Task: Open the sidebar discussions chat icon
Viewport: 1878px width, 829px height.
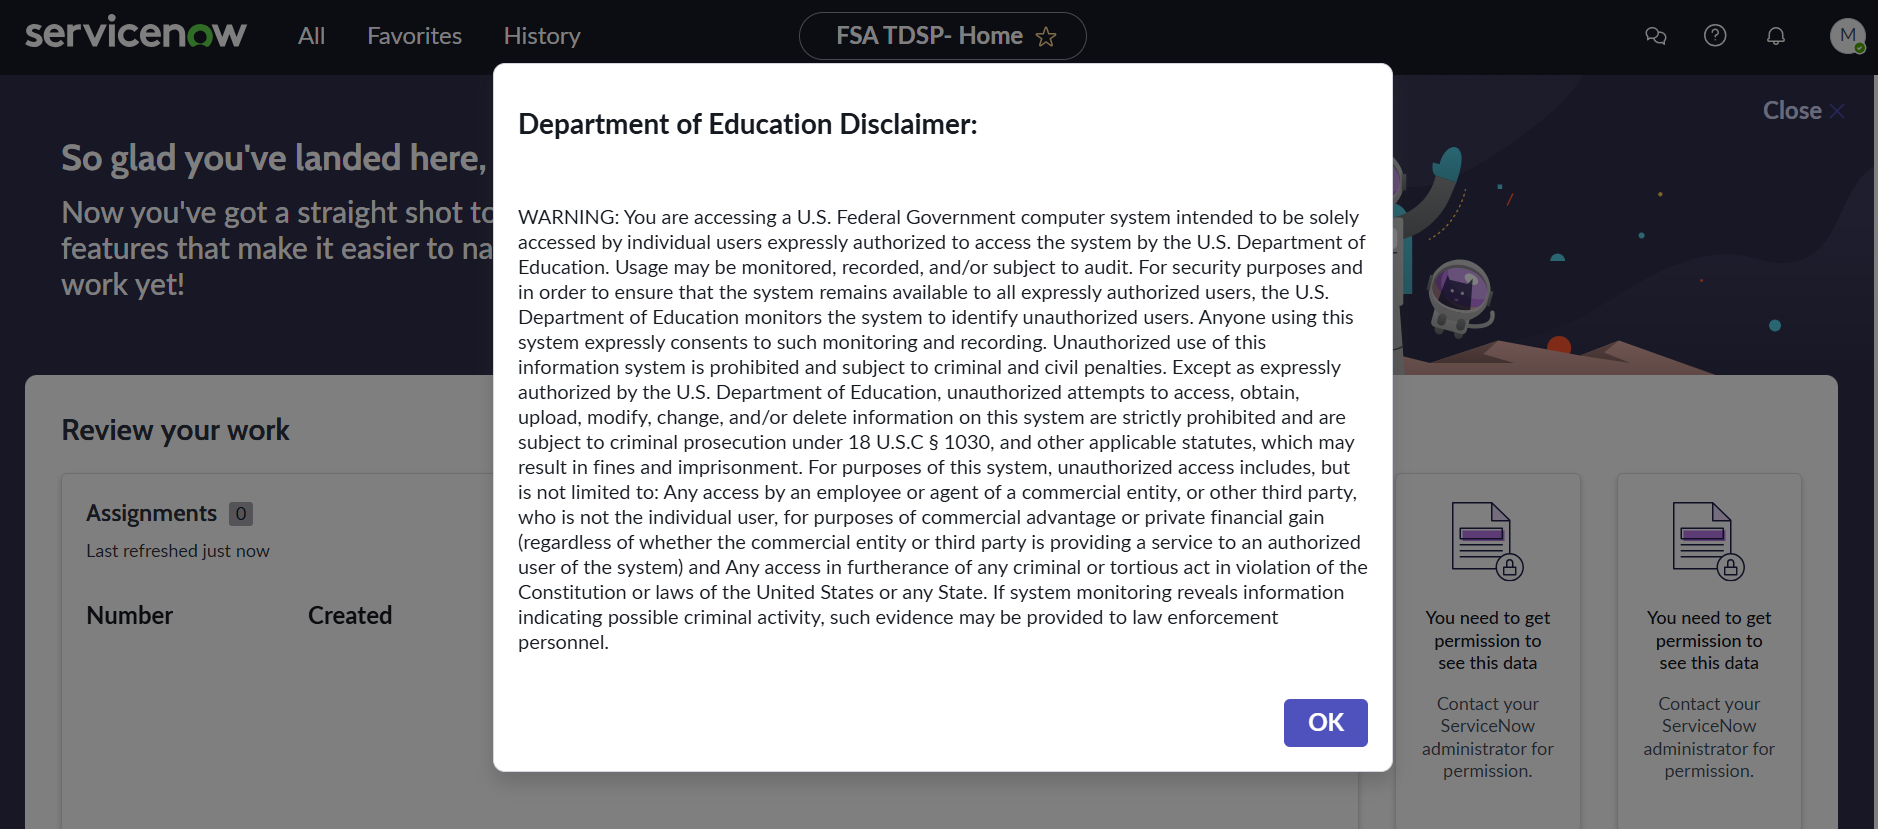Action: [x=1656, y=36]
